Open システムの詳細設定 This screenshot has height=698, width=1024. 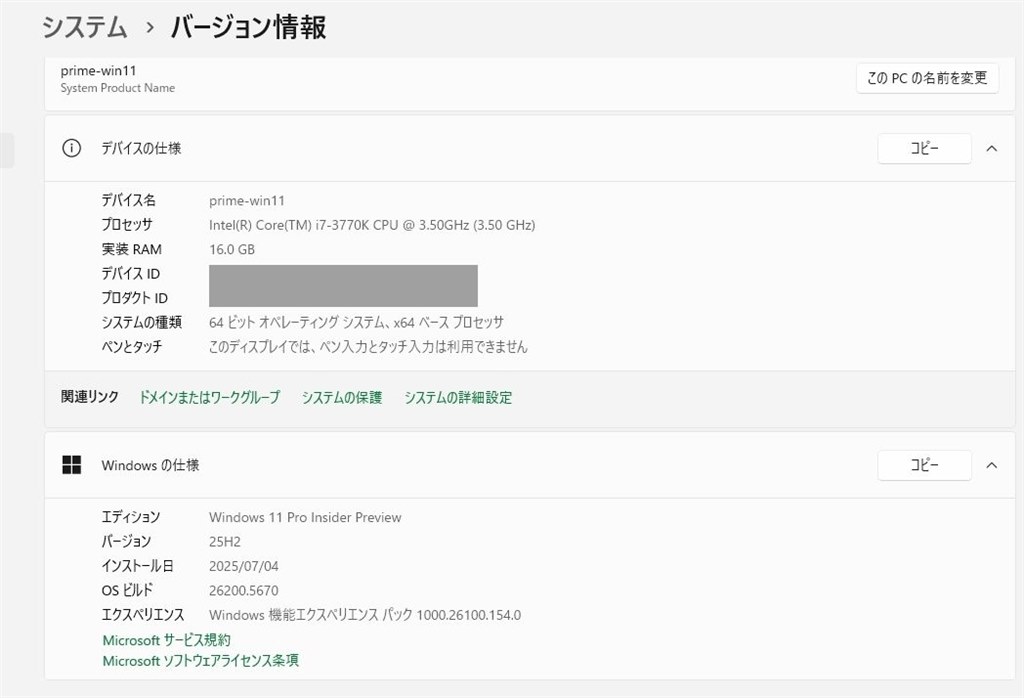click(457, 397)
